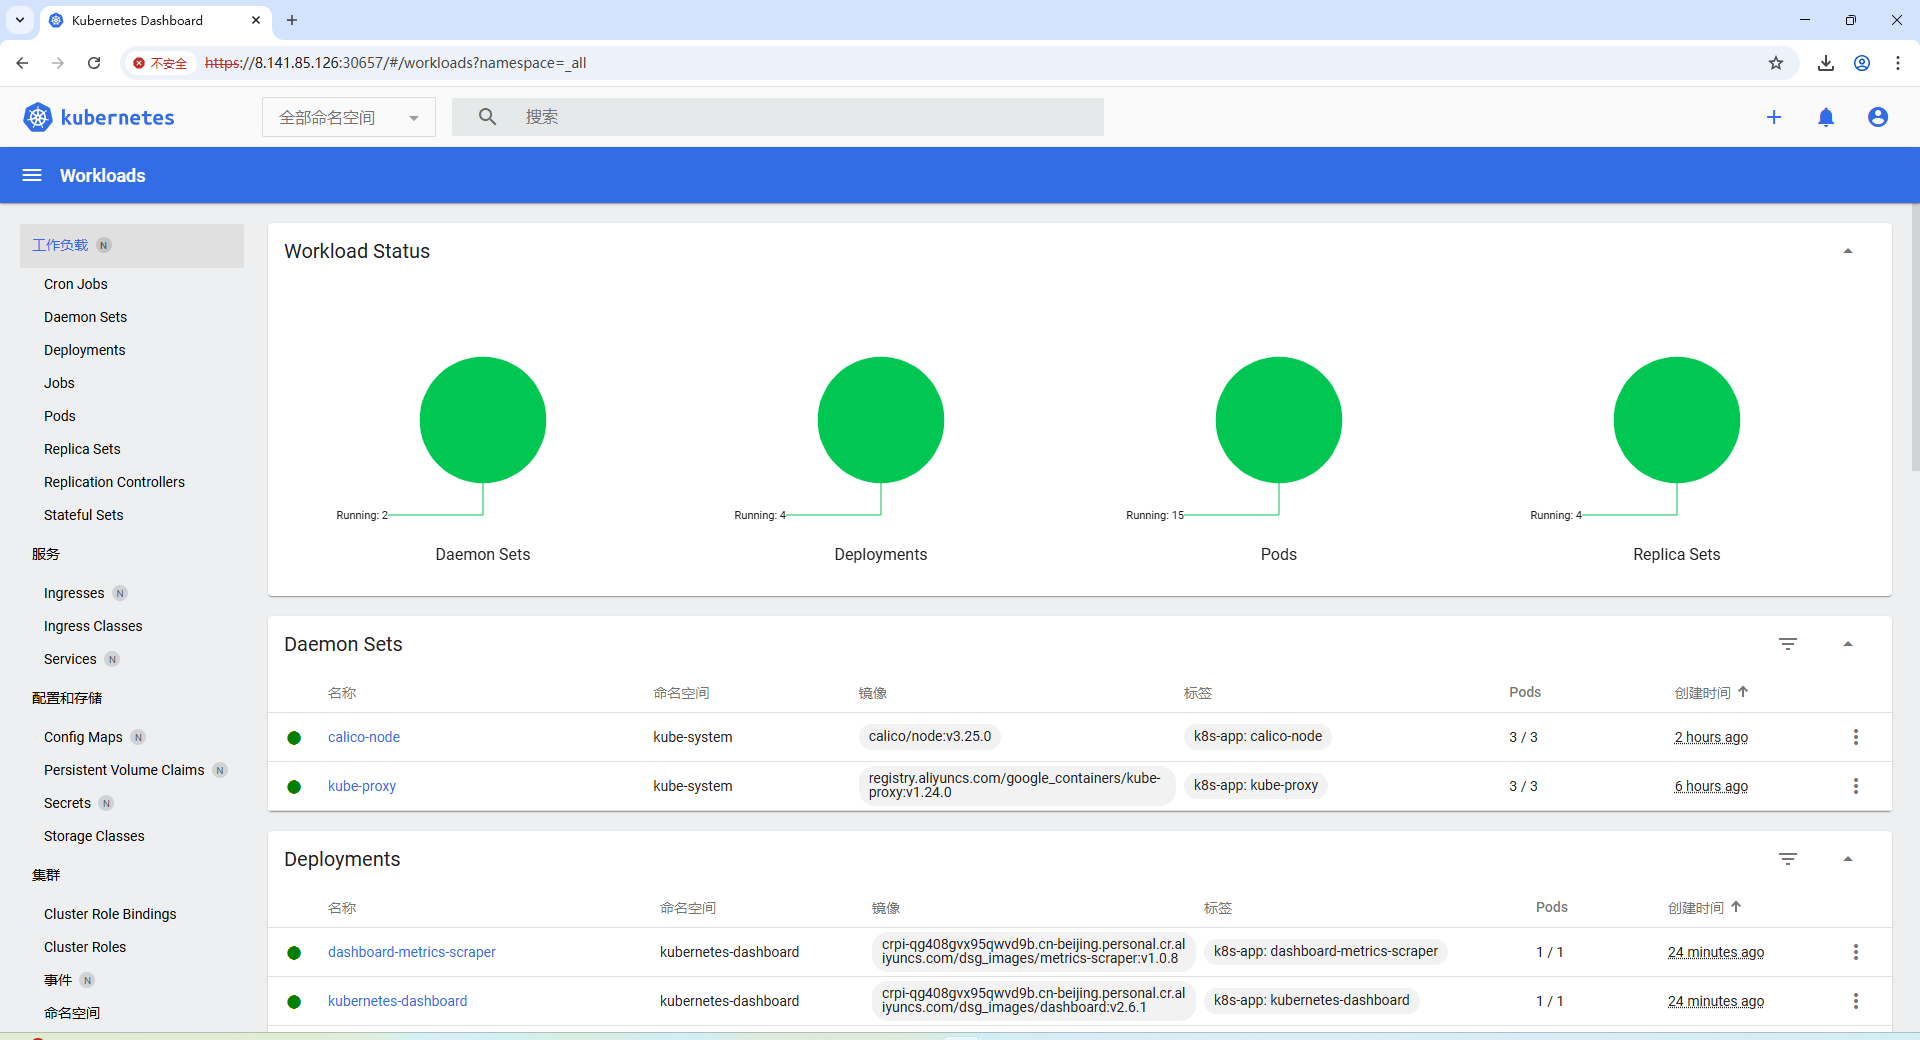Screen dimensions: 1920x1040
Task: Open actions menu for dashboard-metrics-scraper row
Action: (x=1856, y=952)
